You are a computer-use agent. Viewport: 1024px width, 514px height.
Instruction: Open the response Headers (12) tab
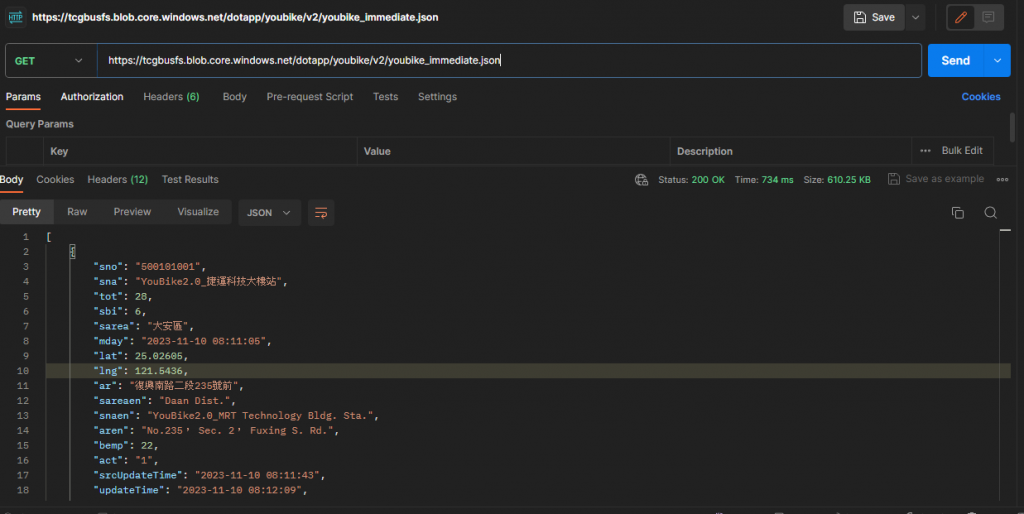(x=118, y=180)
